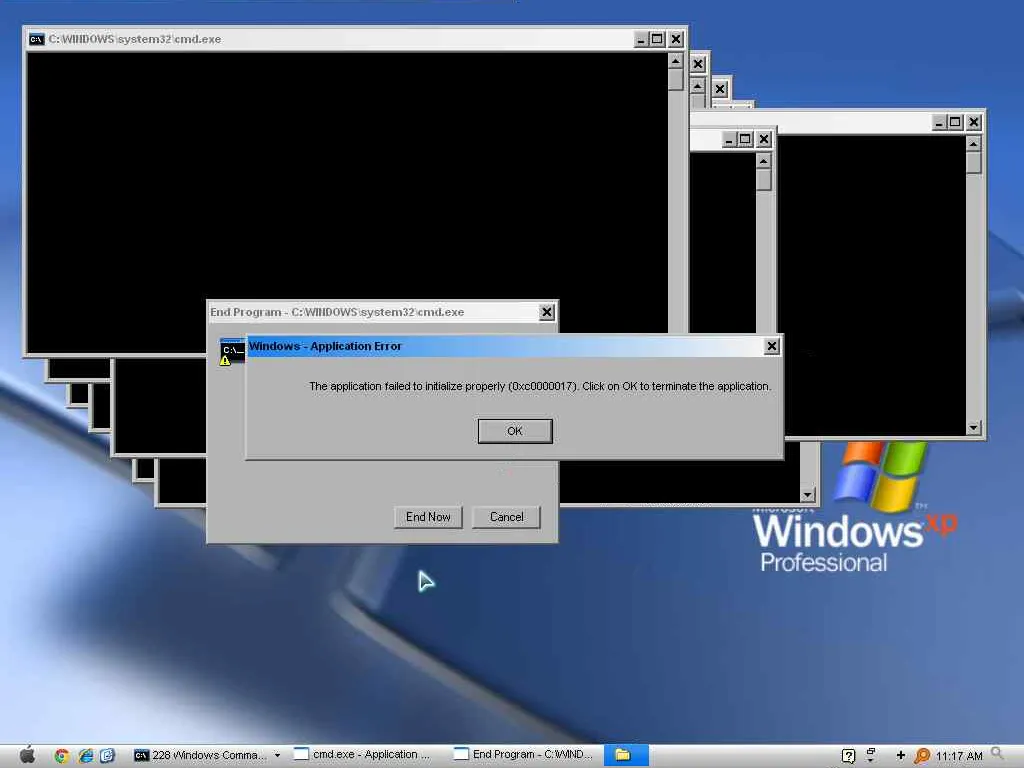Minimize the titled C:\WINDOWS\system32\cmd.exe window

[x=641, y=40]
